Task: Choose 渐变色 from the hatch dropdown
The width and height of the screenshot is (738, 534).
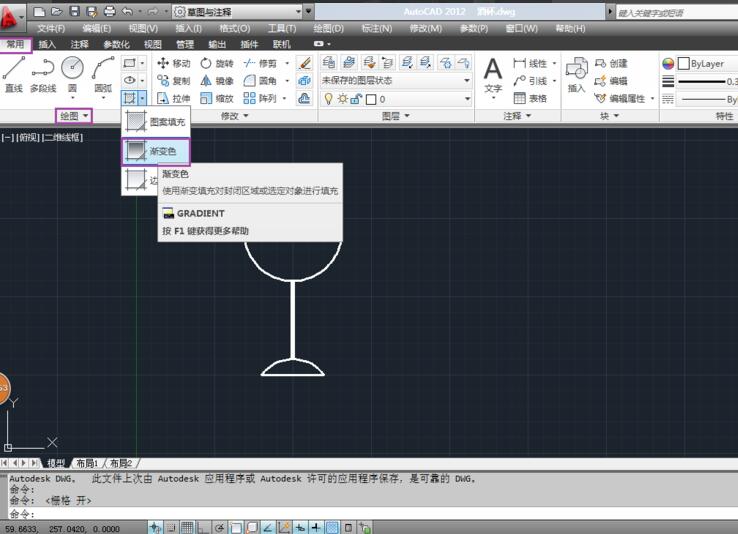Action: [156, 151]
